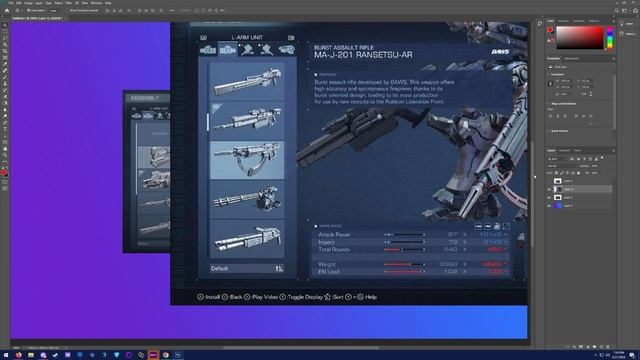Show the hidden topmost layer
This screenshot has height=360, width=640.
click(x=549, y=181)
